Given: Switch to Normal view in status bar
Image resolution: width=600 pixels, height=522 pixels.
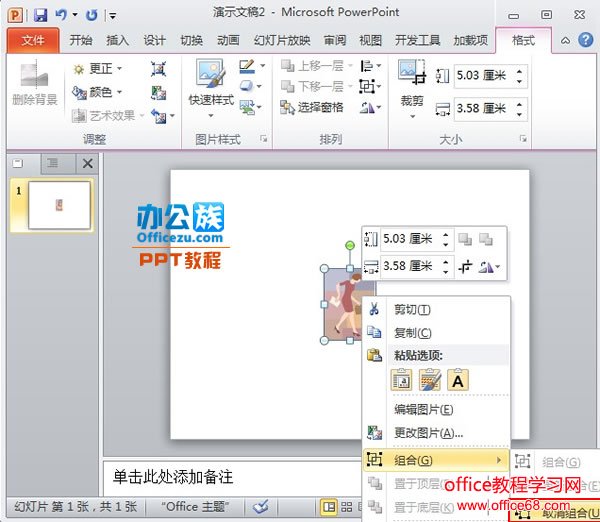Looking at the screenshot, I should (x=329, y=507).
